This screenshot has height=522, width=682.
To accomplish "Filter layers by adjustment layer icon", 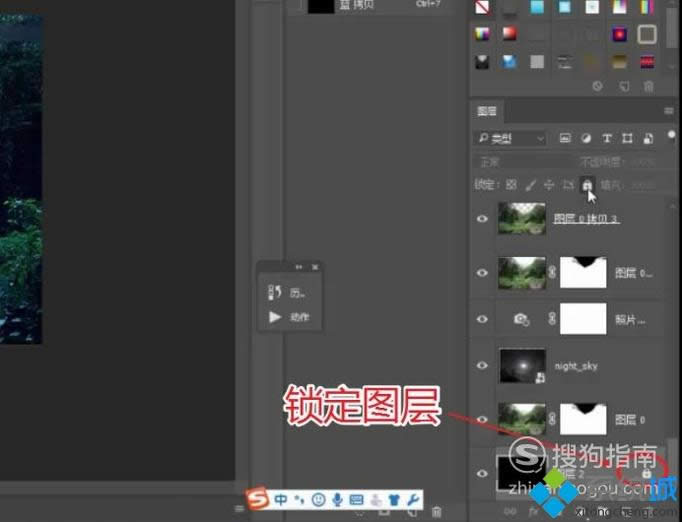I will click(586, 138).
